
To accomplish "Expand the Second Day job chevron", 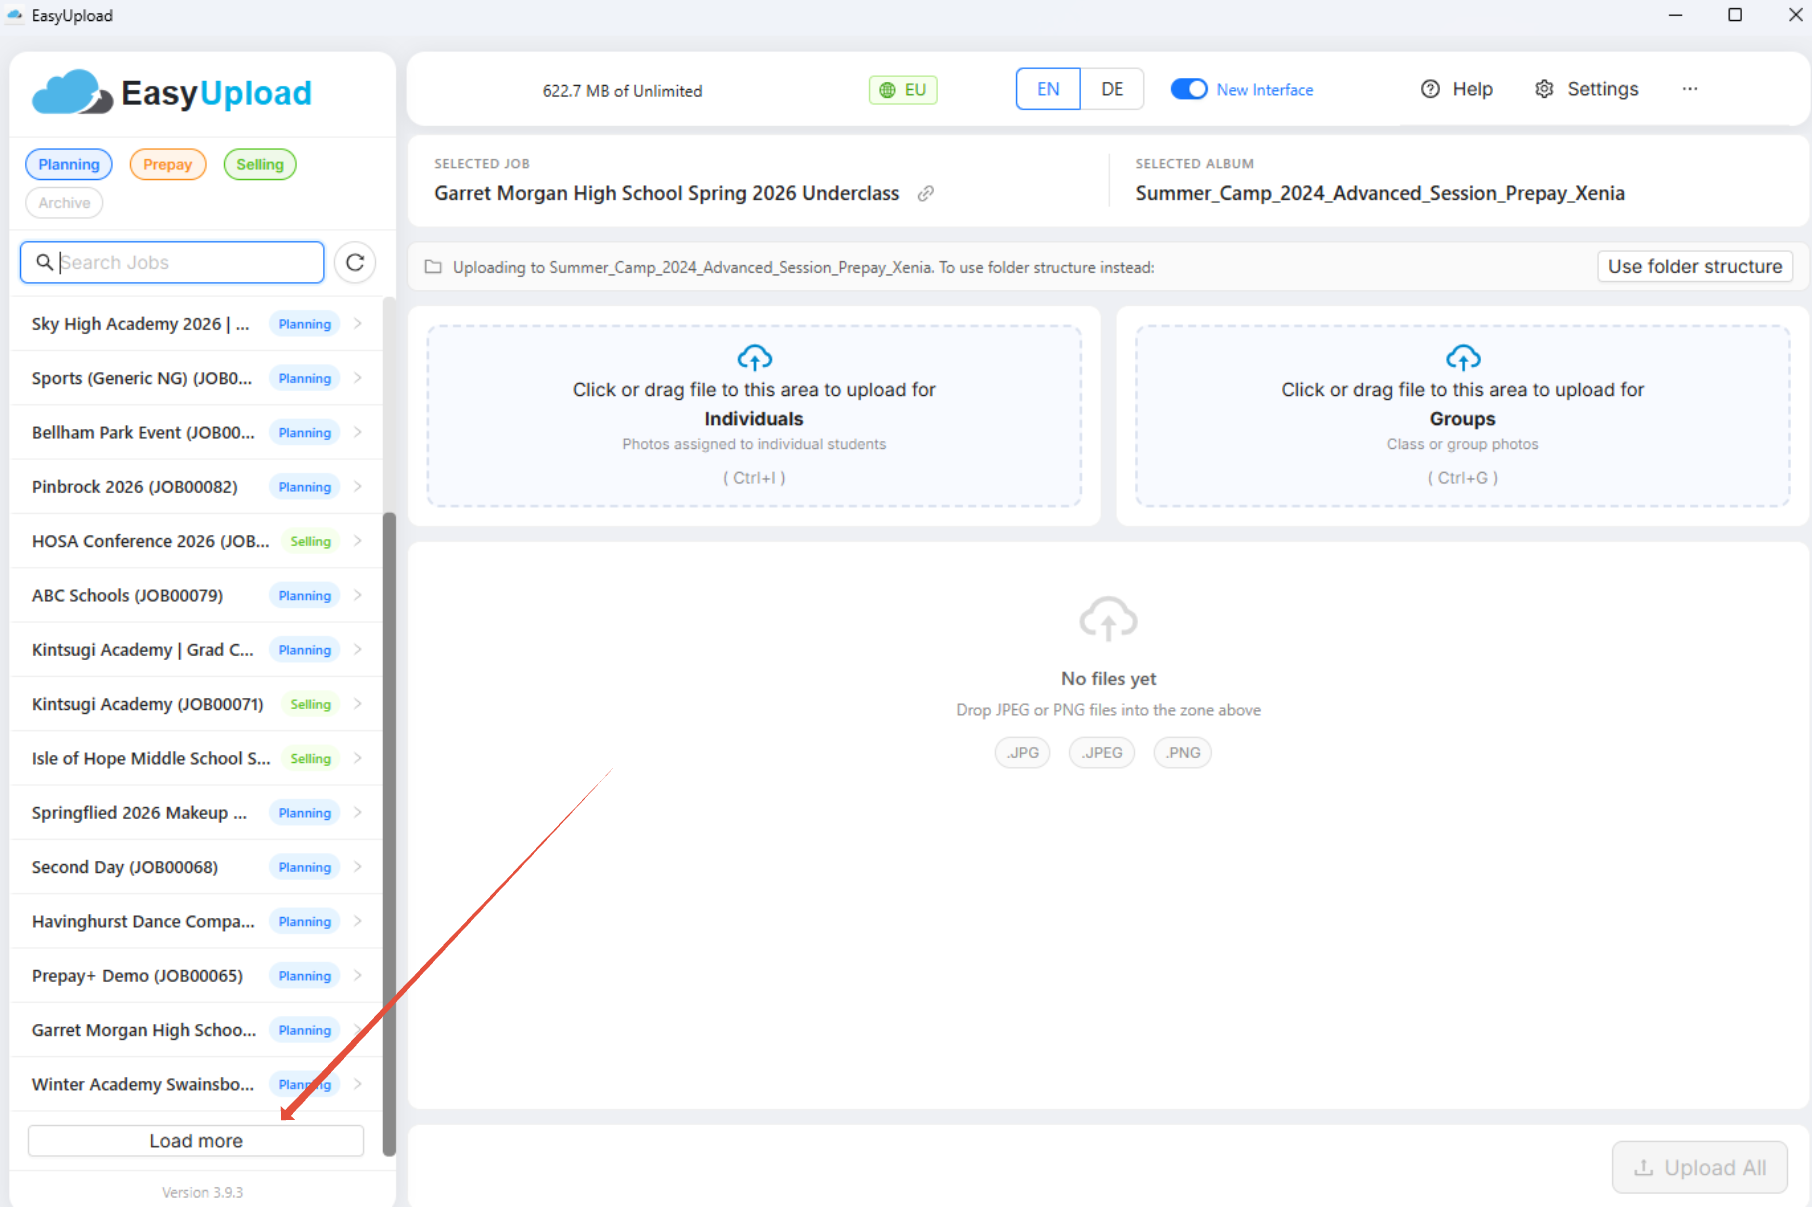I will point(358,867).
